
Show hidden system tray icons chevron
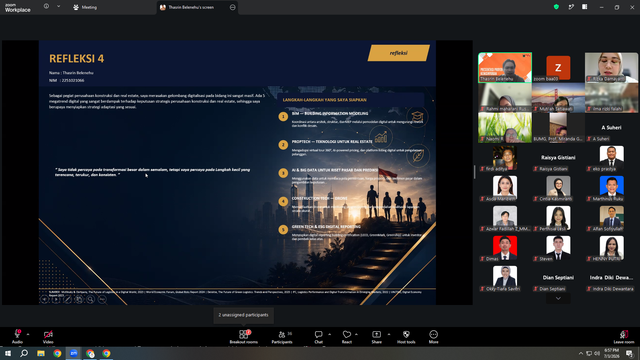(581, 353)
